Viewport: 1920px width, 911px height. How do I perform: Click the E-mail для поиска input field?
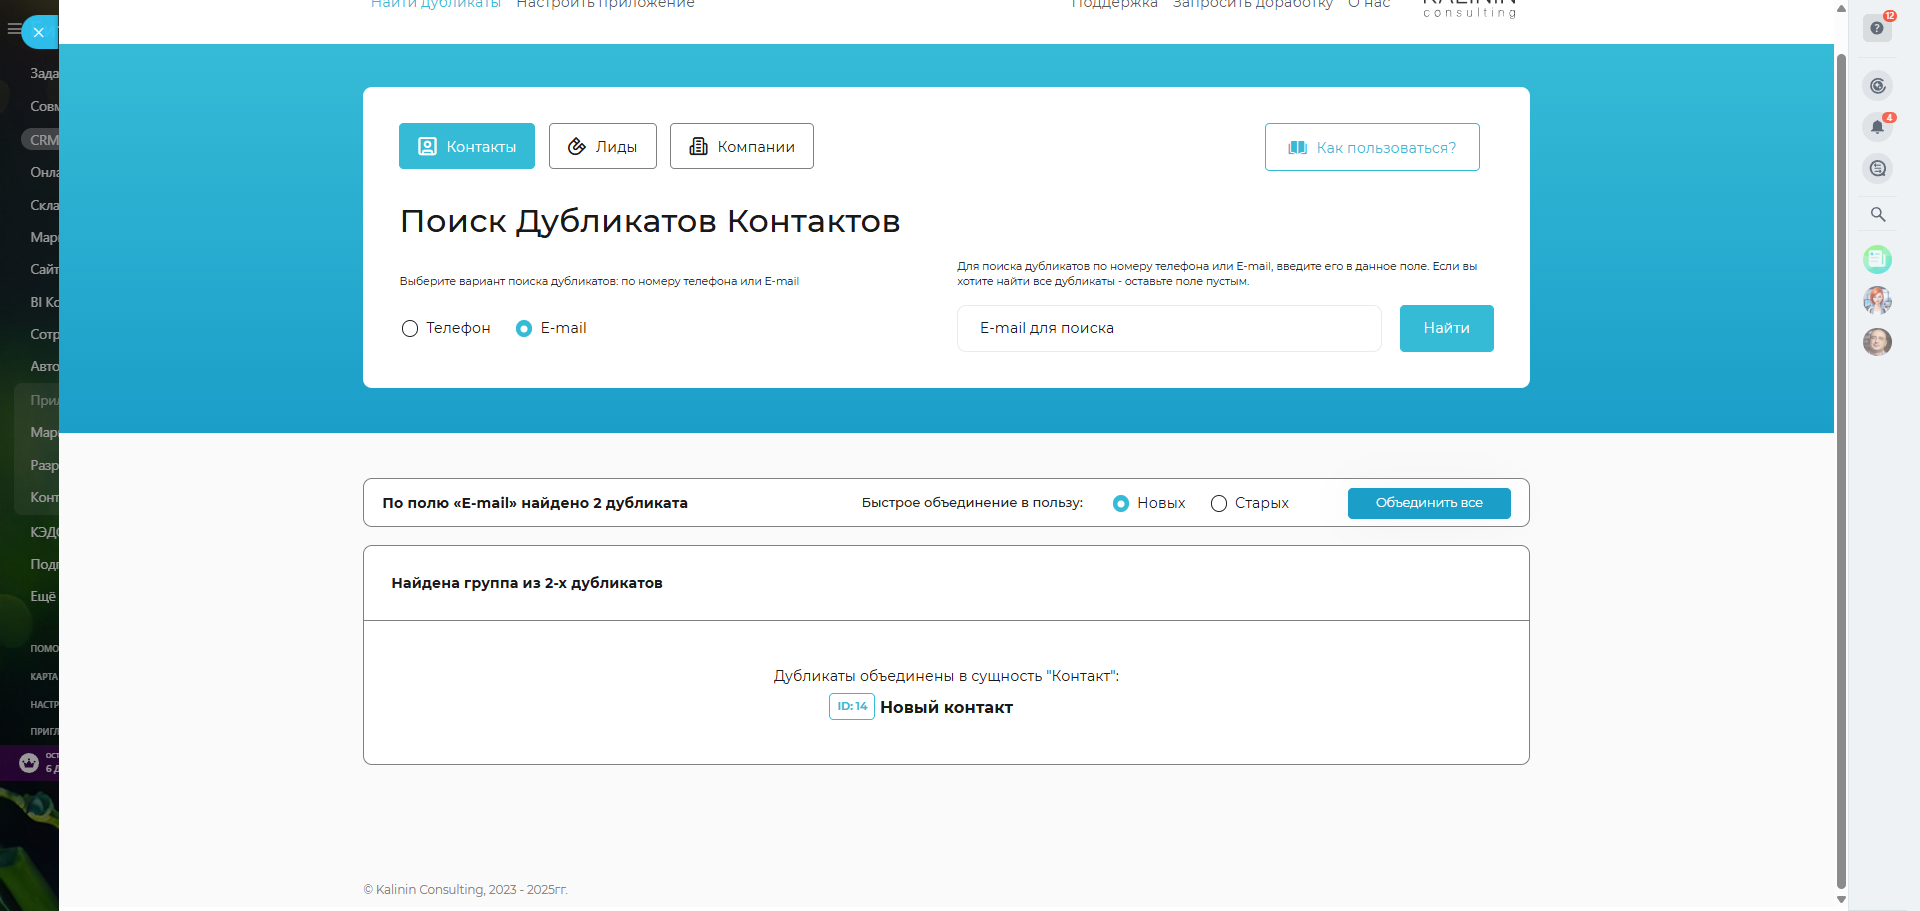(x=1168, y=329)
